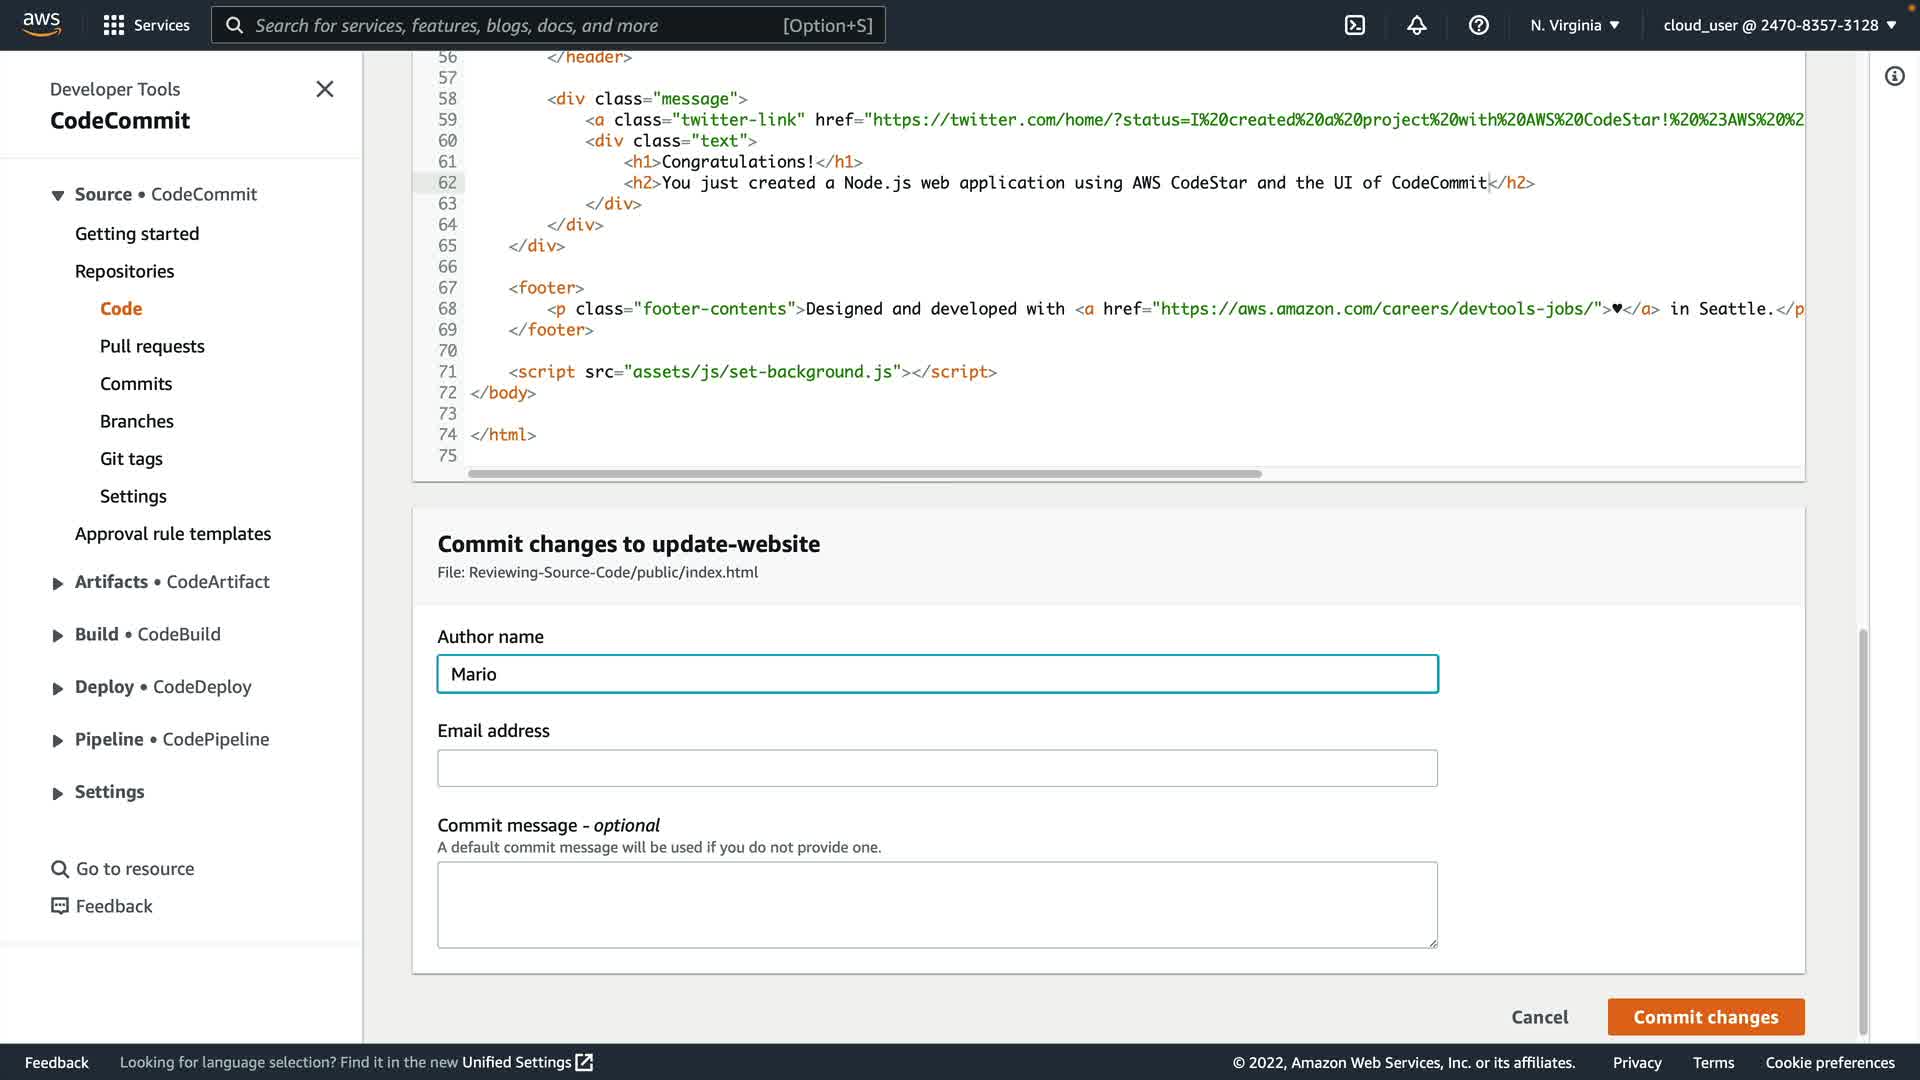Image resolution: width=1920 pixels, height=1080 pixels.
Task: Collapse the Source CodeCommit section
Action: pos(58,195)
